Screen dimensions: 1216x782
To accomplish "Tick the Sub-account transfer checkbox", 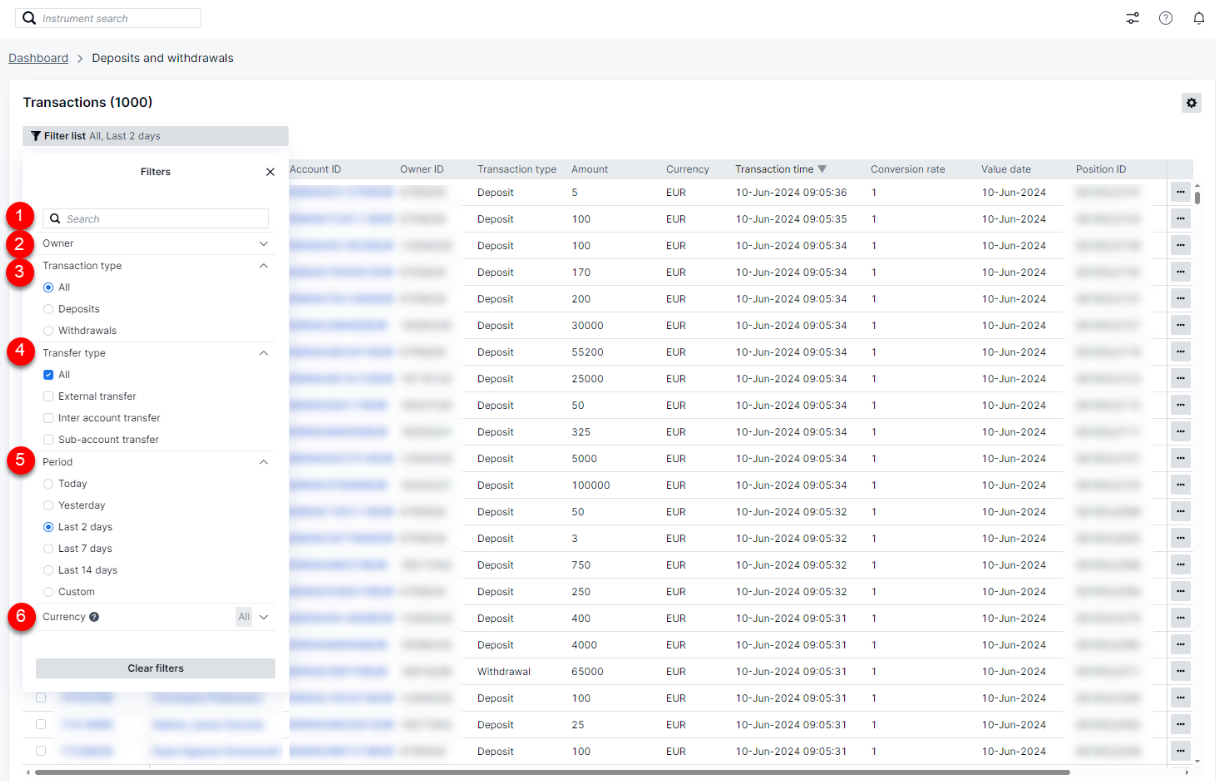I will (48, 440).
